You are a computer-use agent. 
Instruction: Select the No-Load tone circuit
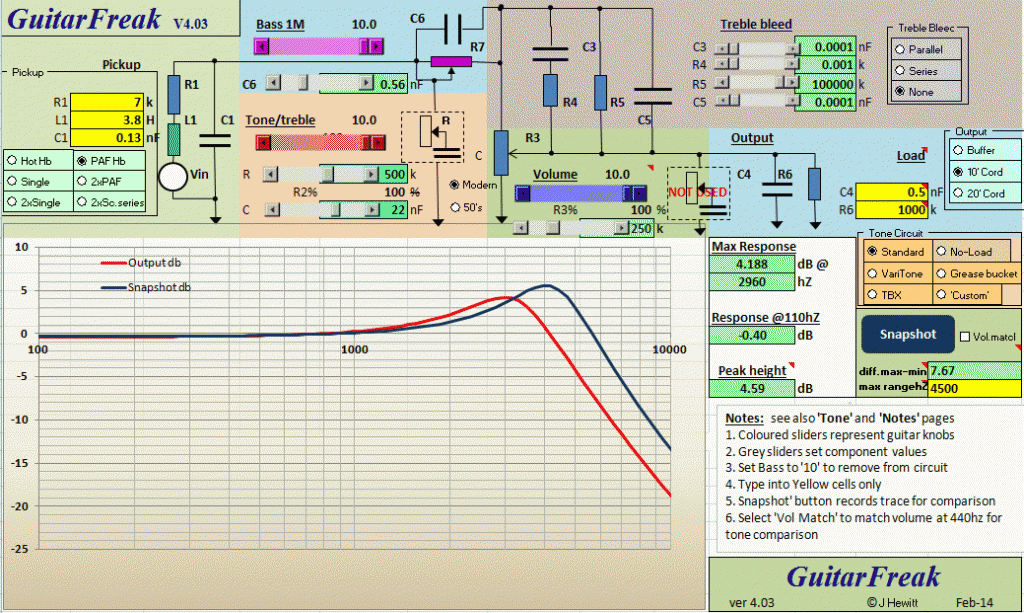click(941, 251)
